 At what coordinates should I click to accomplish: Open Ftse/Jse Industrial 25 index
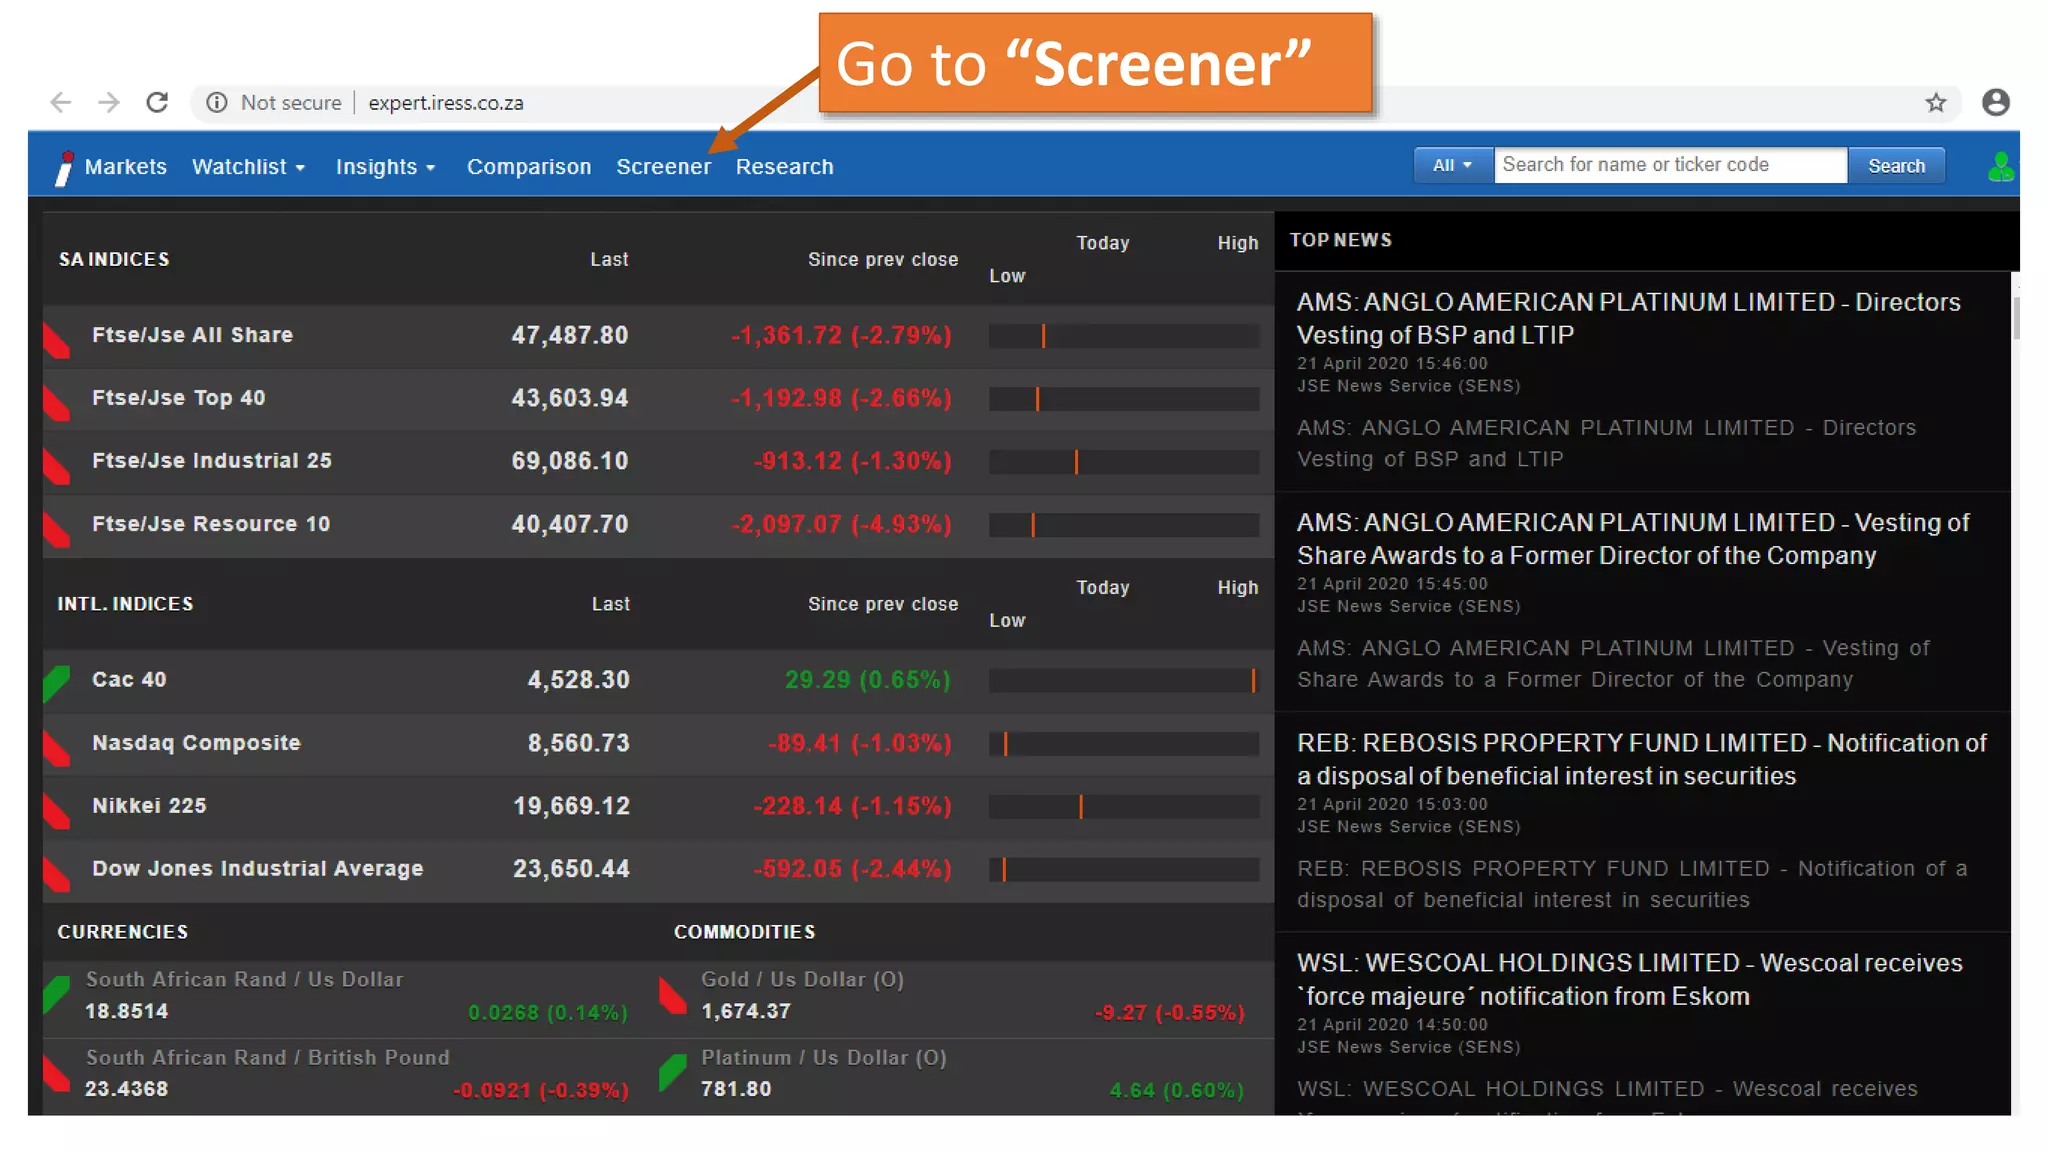point(212,461)
